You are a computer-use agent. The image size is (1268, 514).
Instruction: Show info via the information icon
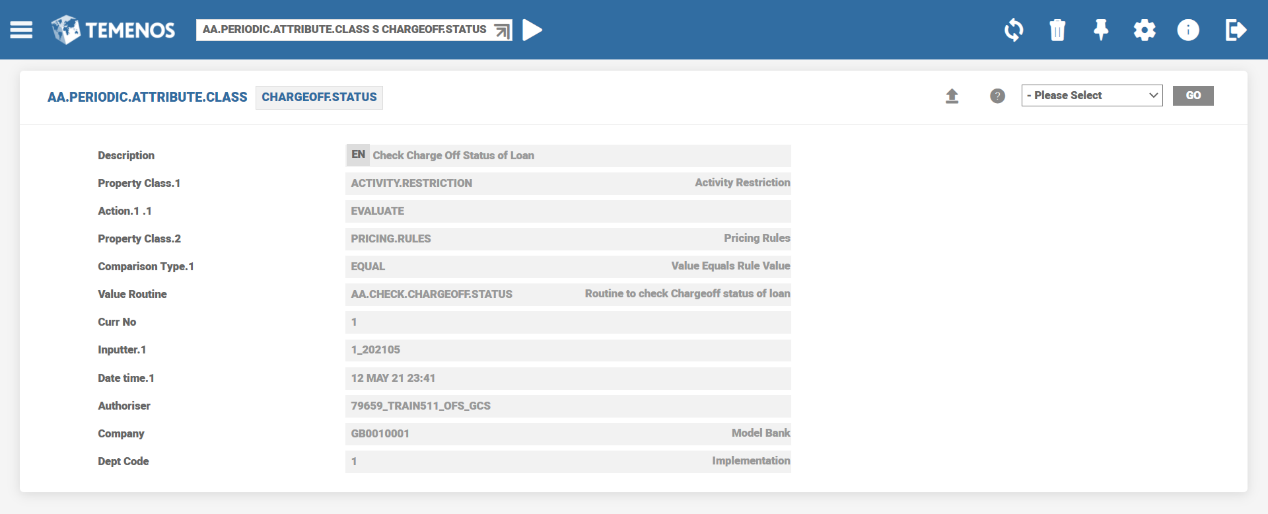pyautogui.click(x=1188, y=30)
